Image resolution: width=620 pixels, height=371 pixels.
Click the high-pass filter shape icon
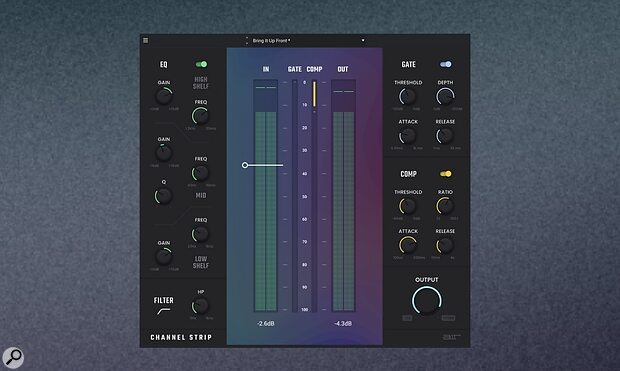click(163, 311)
